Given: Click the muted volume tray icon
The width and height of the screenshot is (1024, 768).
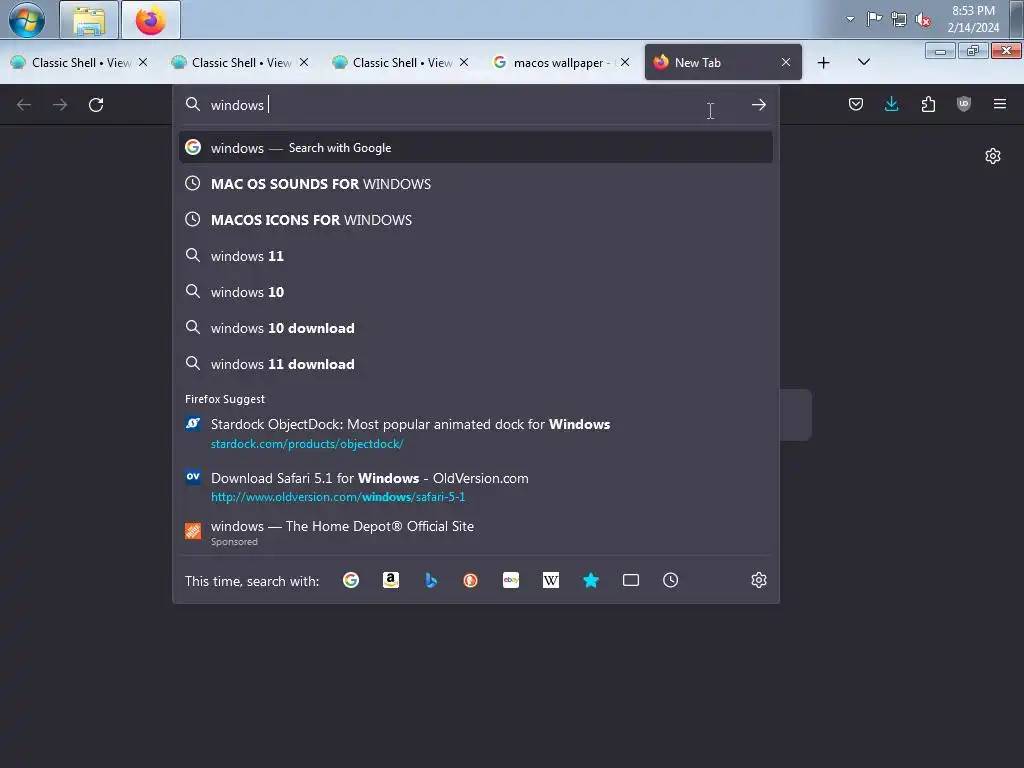Looking at the screenshot, I should coord(923,20).
